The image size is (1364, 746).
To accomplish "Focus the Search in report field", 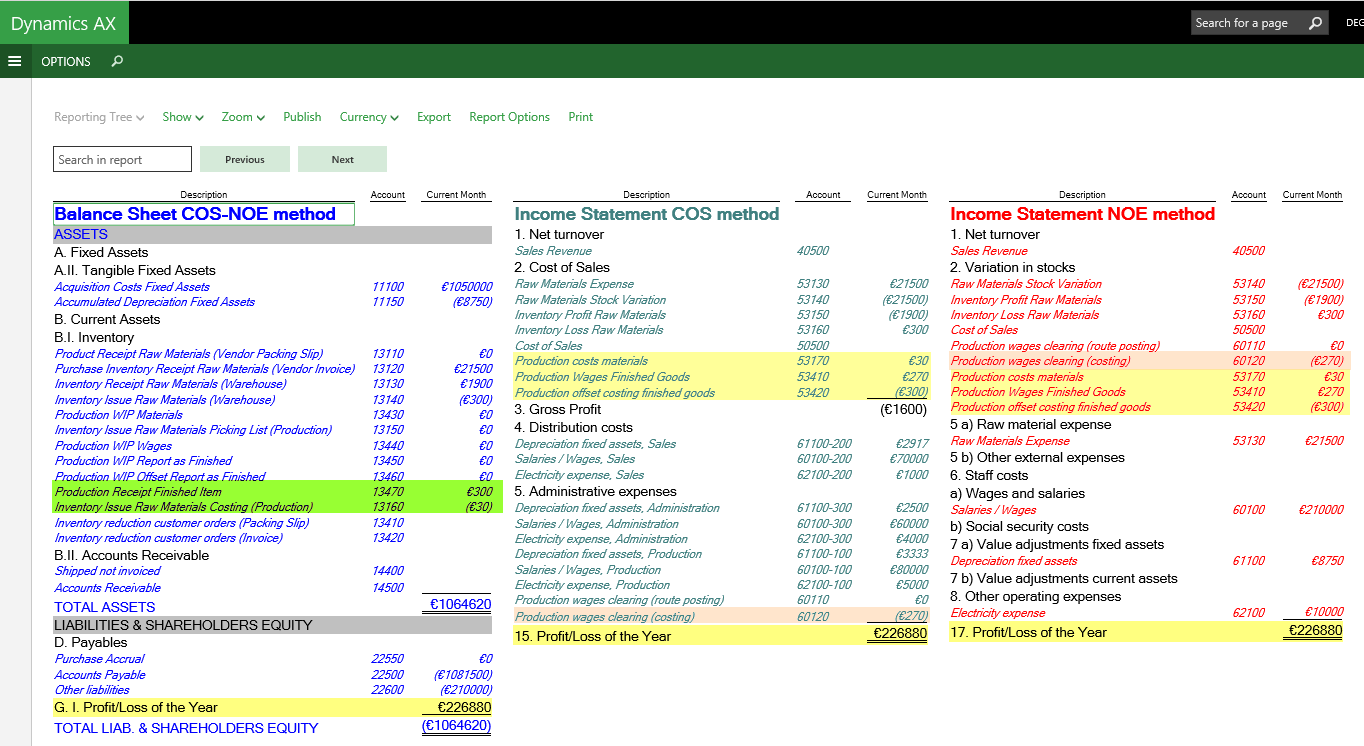I will [x=122, y=159].
